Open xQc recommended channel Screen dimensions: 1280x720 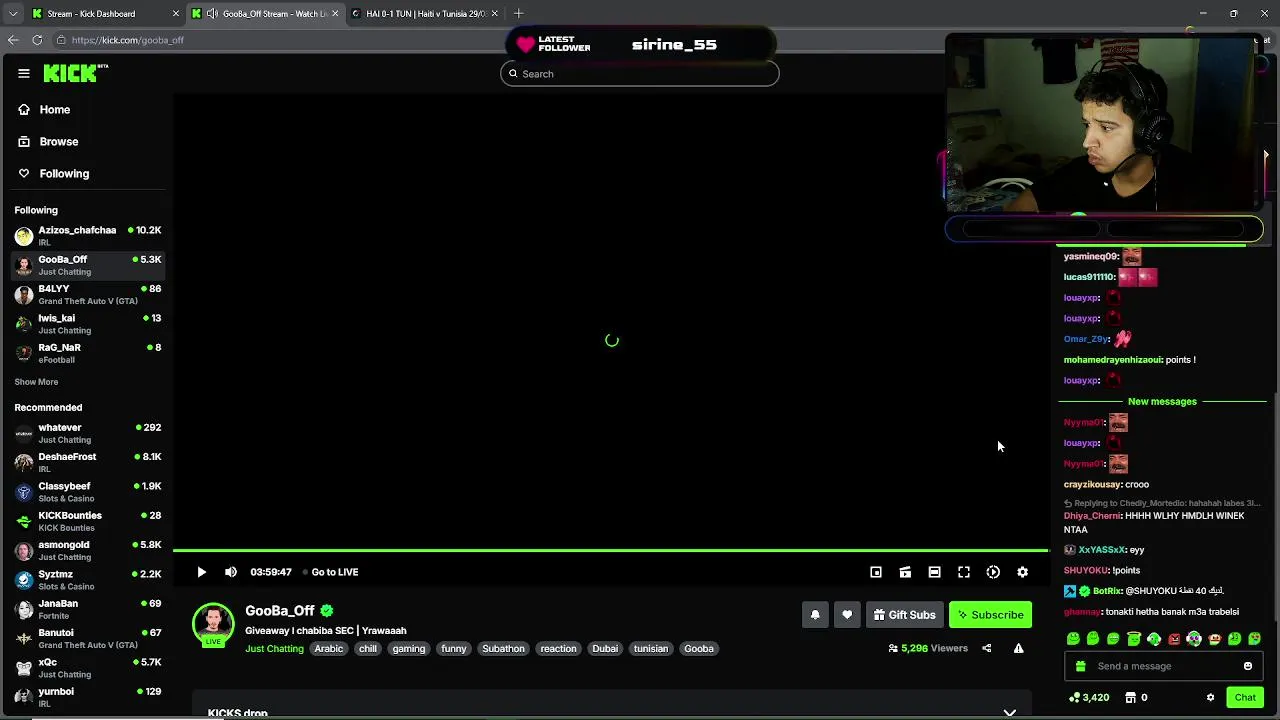(87, 668)
